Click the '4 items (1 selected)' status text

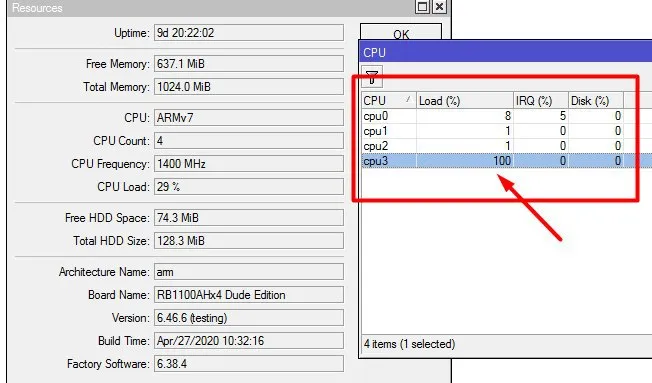410,344
